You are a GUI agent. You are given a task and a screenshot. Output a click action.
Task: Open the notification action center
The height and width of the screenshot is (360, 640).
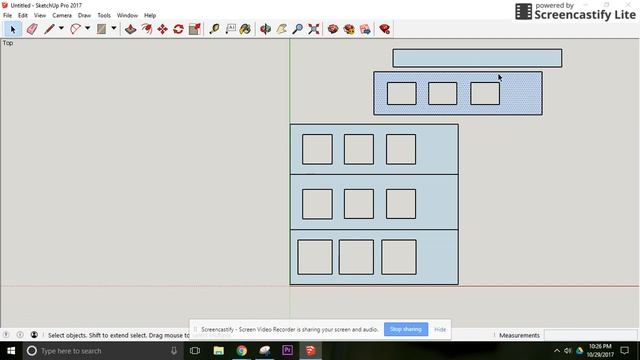click(624, 351)
